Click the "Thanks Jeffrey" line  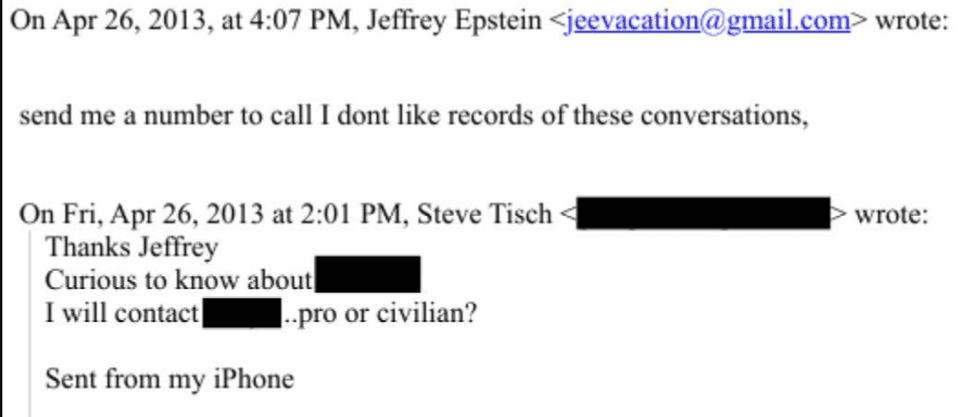pos(118,245)
